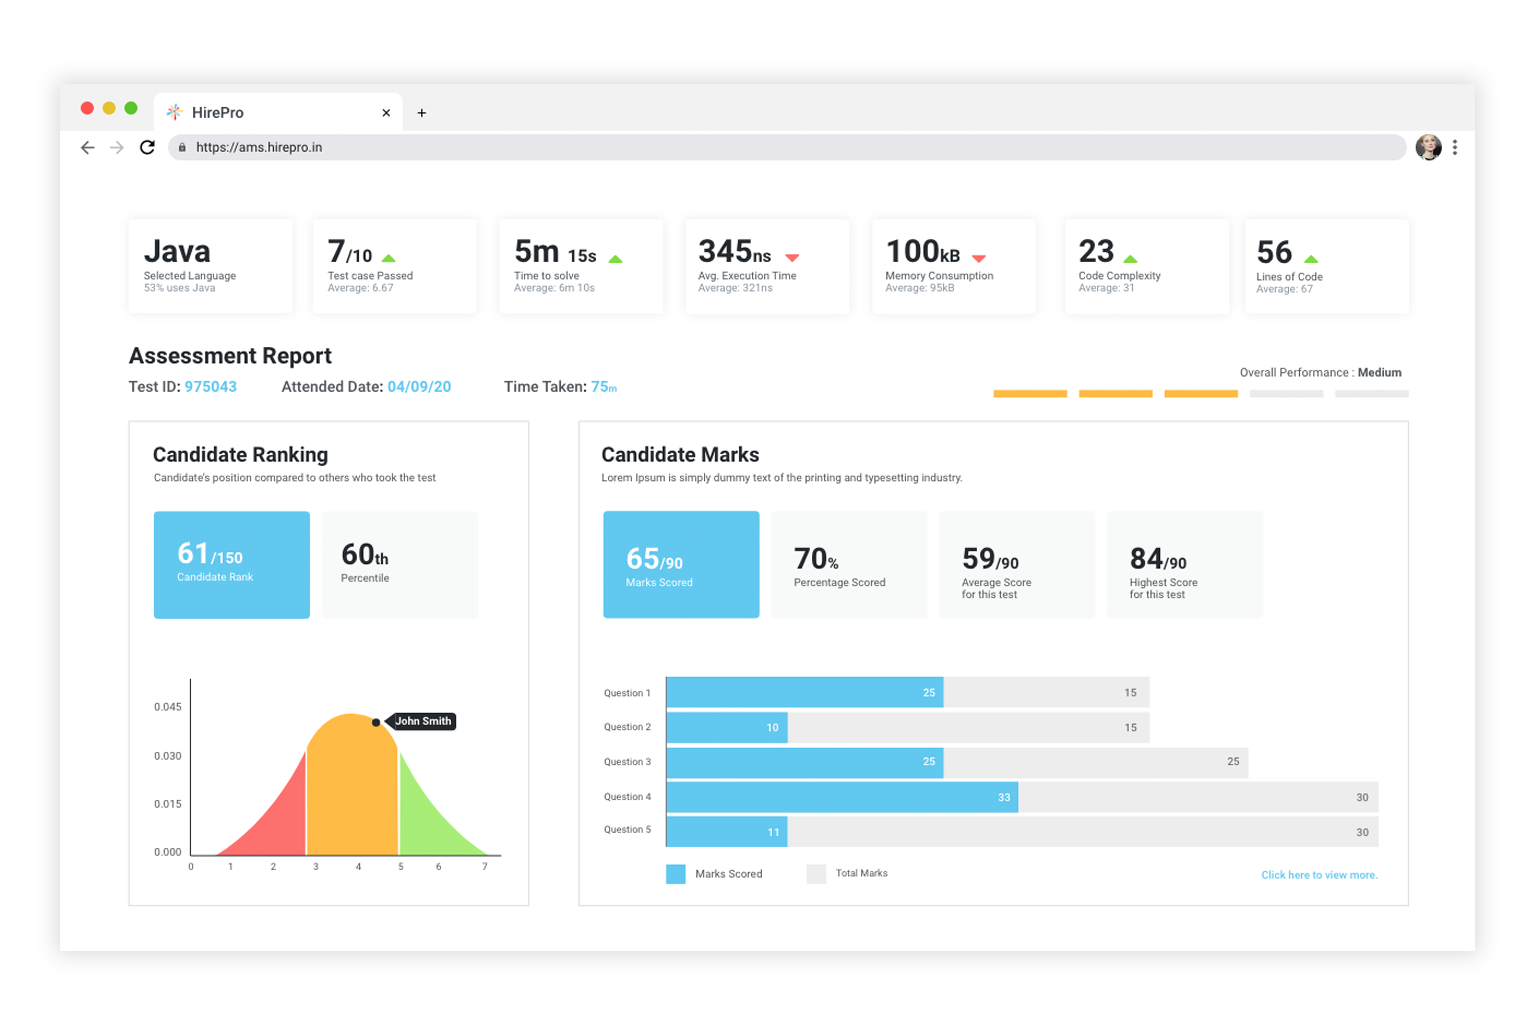Viewport: 1534px width, 1035px height.
Task: Click the attended date 04/09/20 link
Action: pos(419,386)
